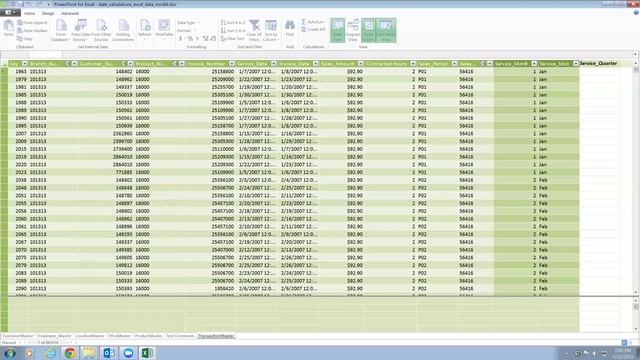This screenshot has height=360, width=640.
Task: Click the formula bar input field
Action: pyautogui.click(x=347, y=54)
